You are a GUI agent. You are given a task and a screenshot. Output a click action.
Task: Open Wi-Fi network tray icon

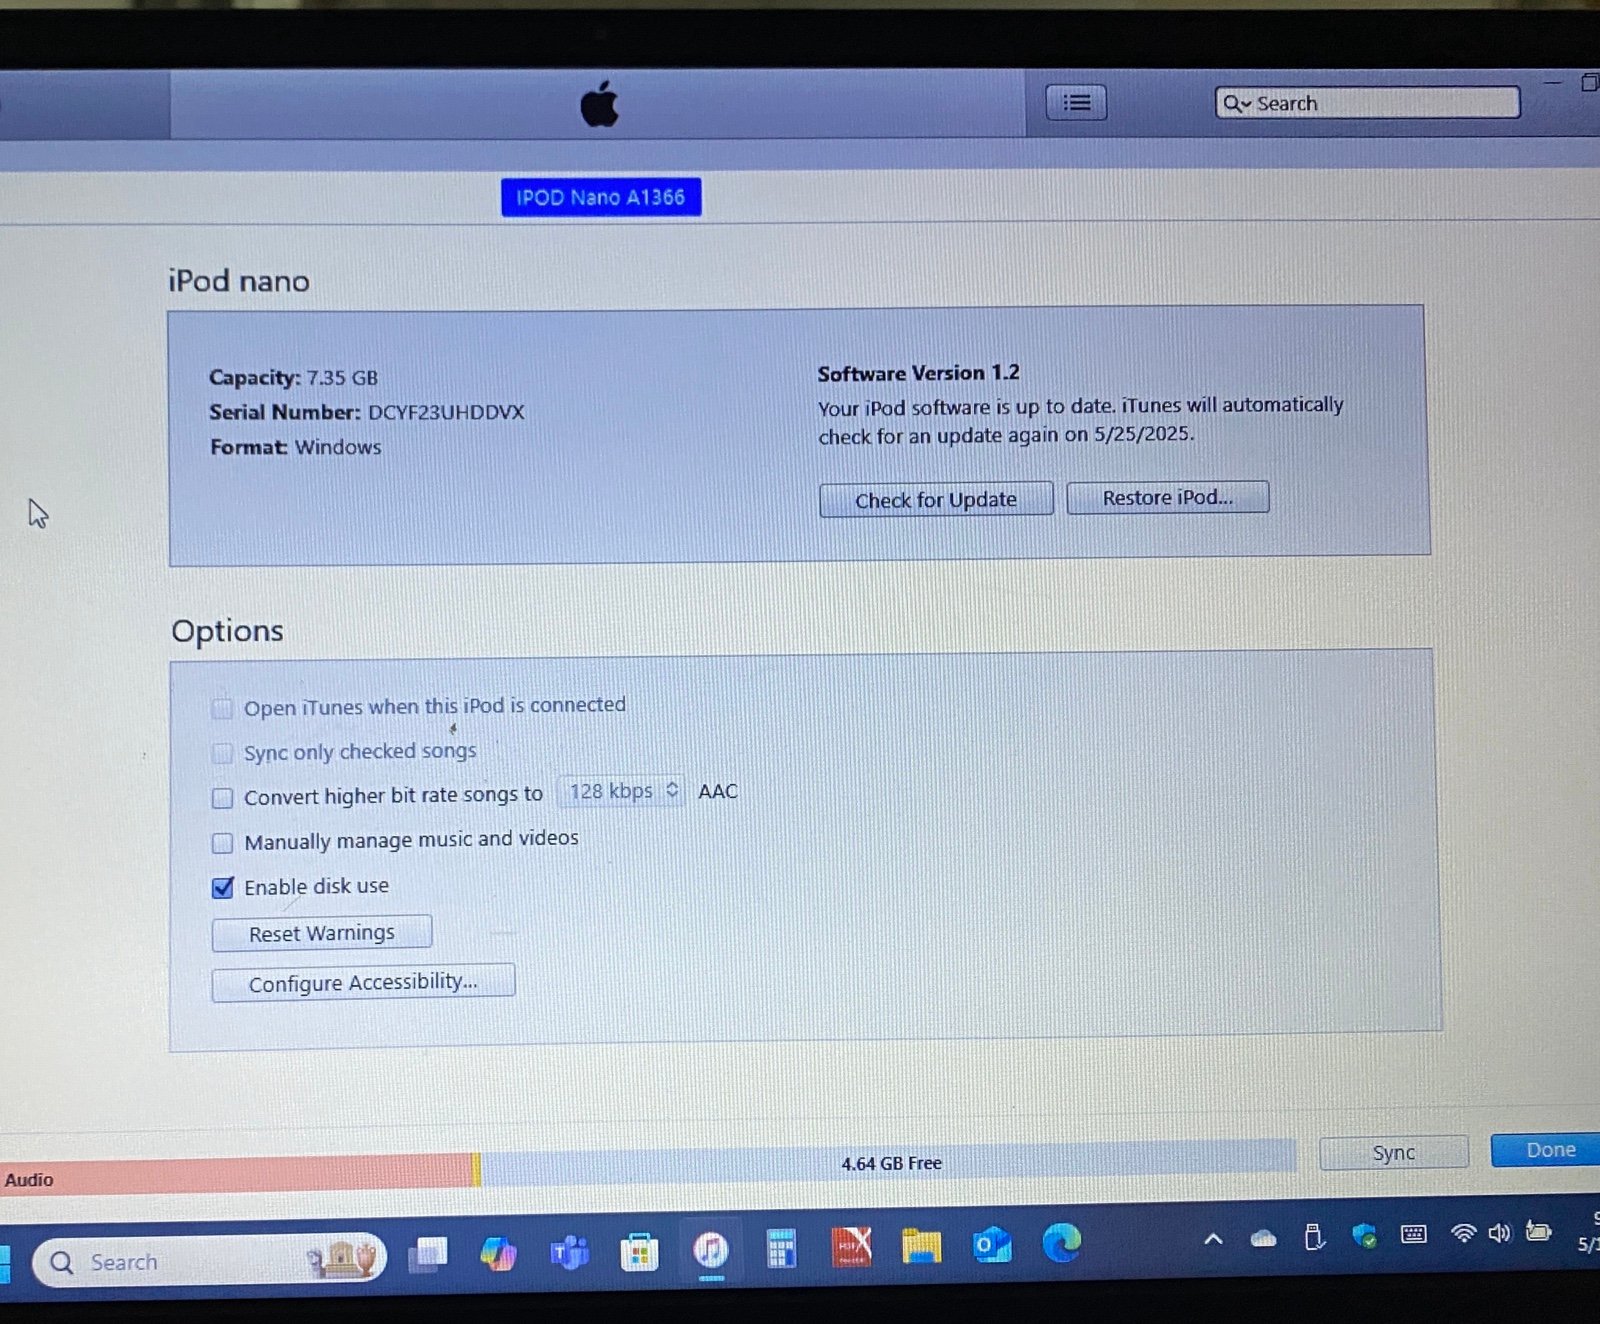coord(1463,1233)
